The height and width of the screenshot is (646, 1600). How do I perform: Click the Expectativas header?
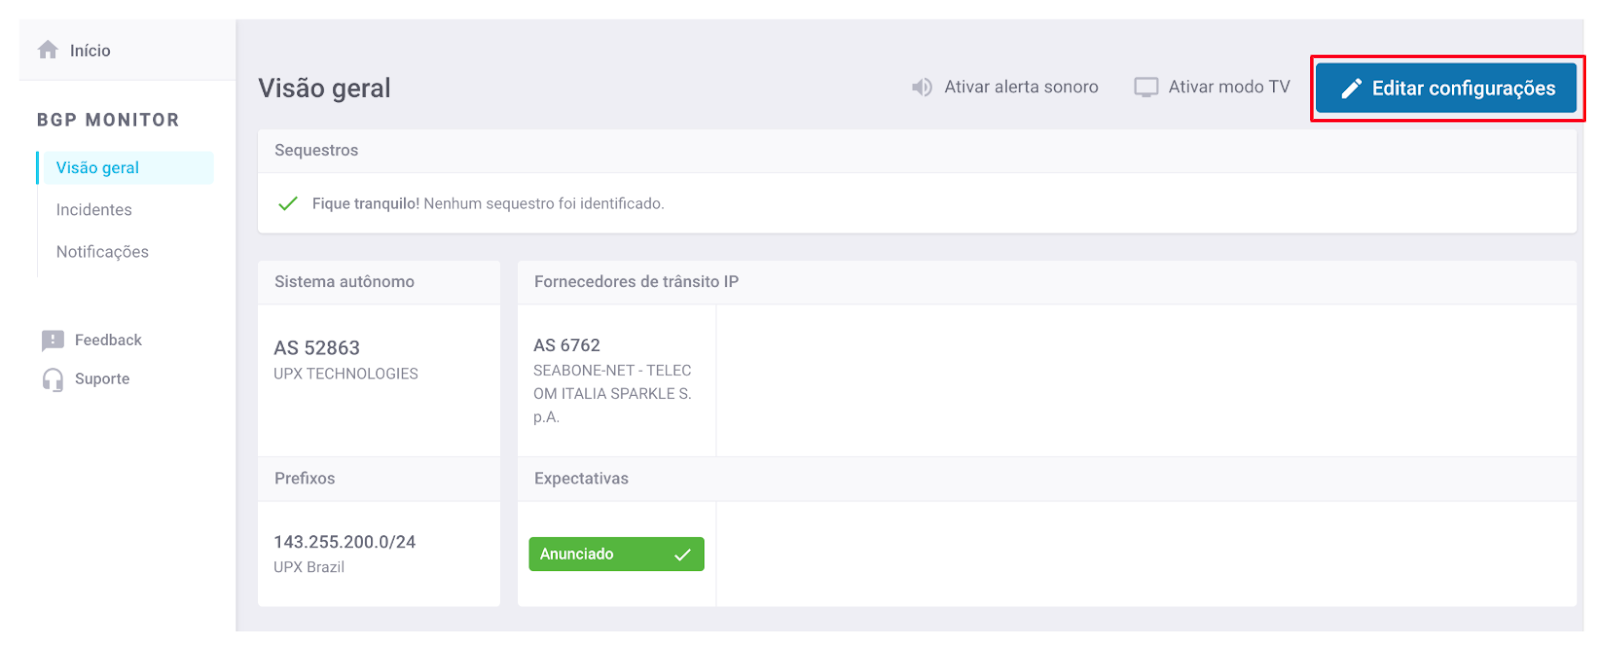581,479
